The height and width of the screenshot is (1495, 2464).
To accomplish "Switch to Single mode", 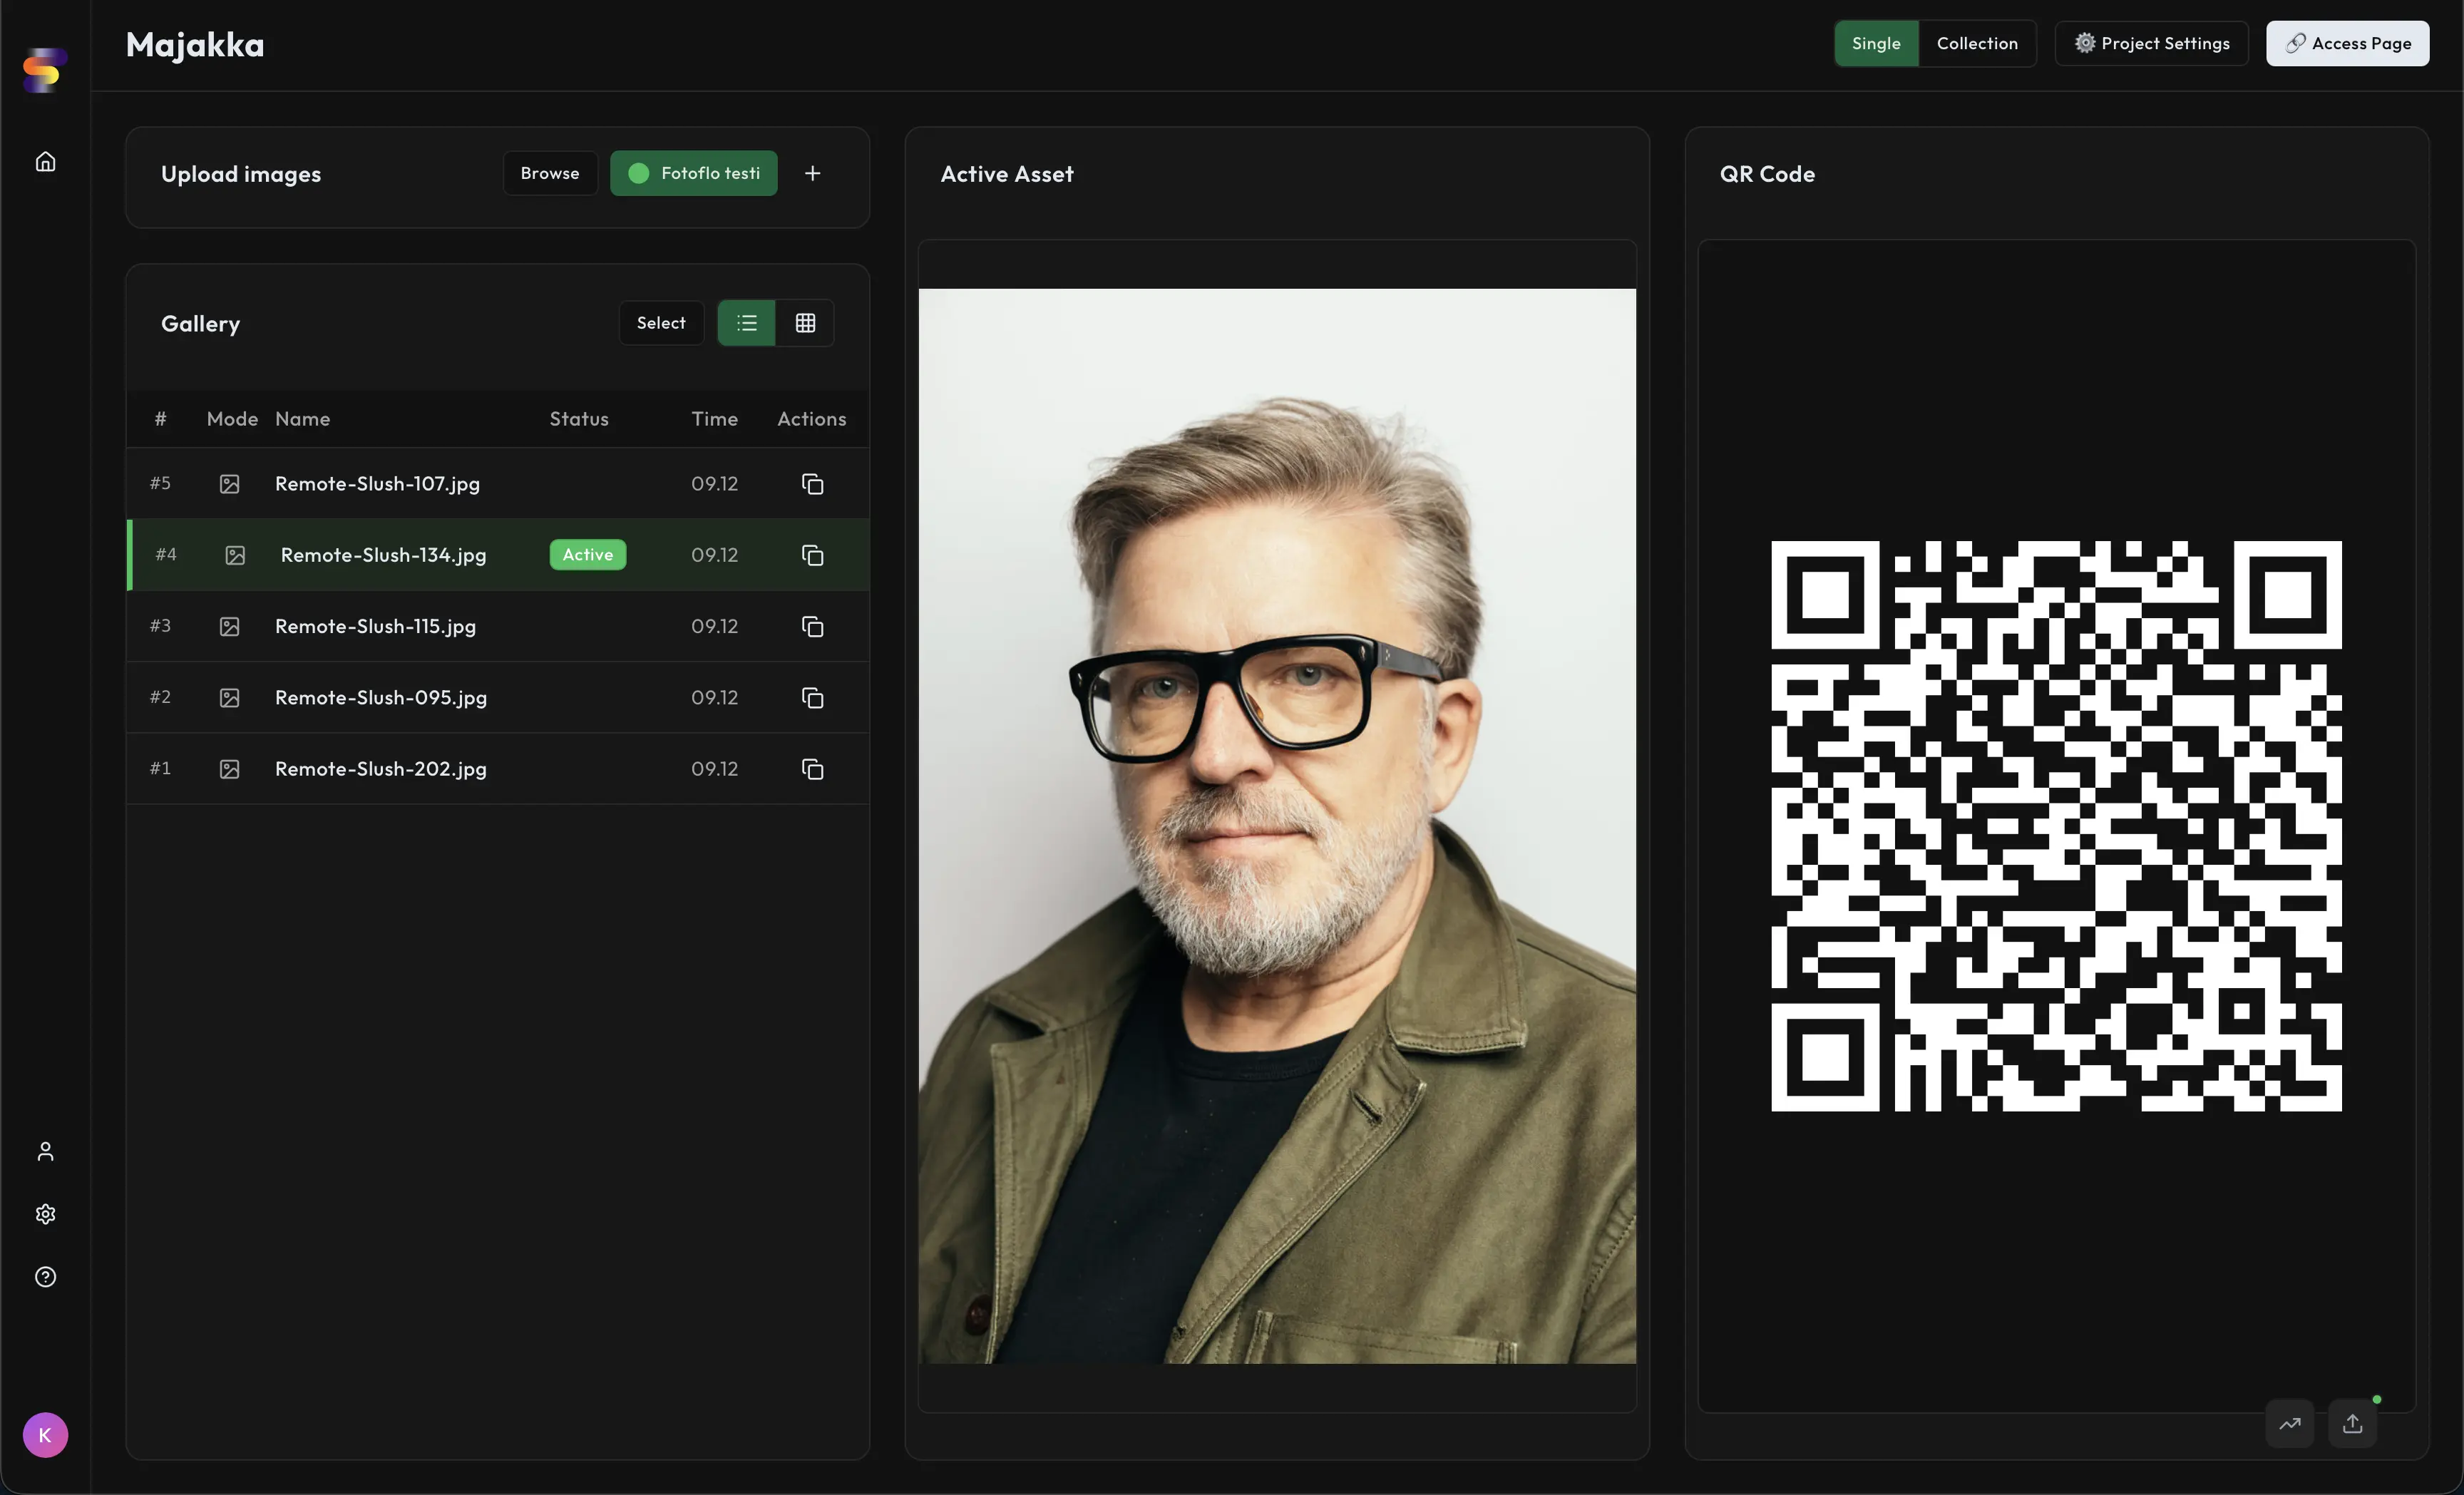I will tap(1876, 43).
